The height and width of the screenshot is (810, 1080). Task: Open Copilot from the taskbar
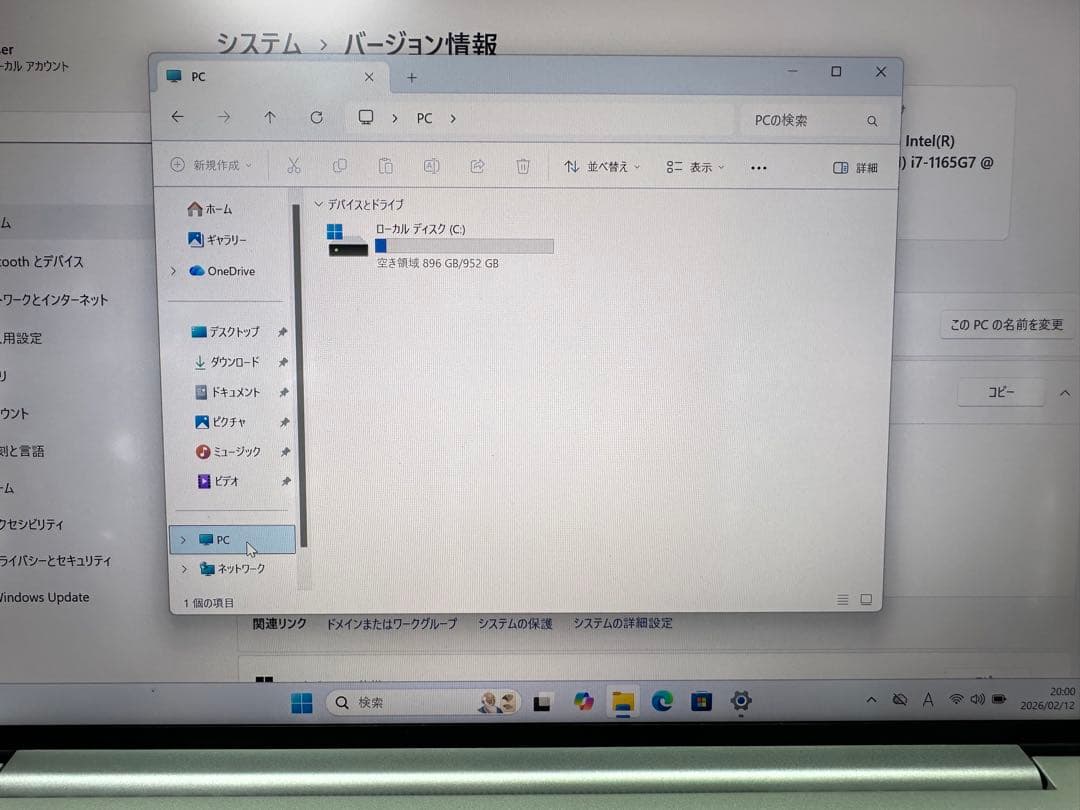[585, 702]
